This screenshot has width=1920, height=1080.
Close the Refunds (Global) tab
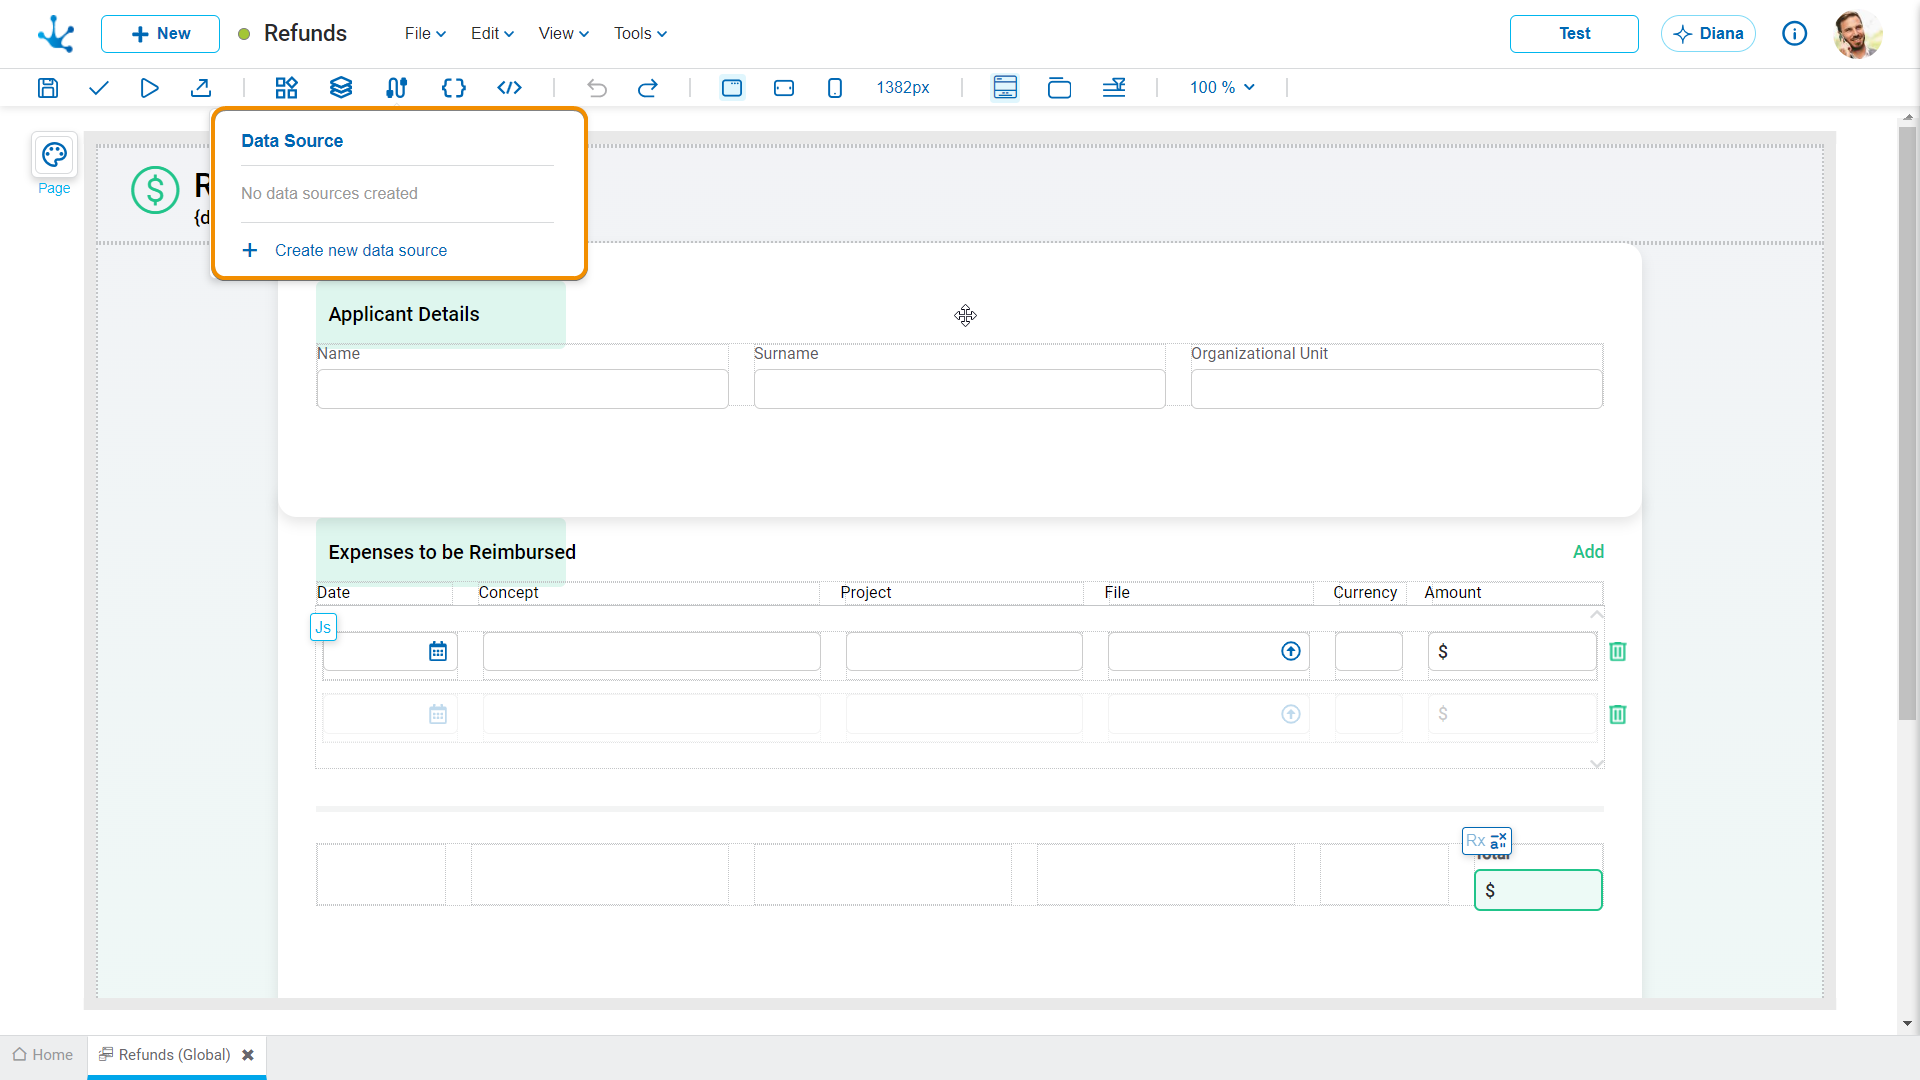point(248,1055)
